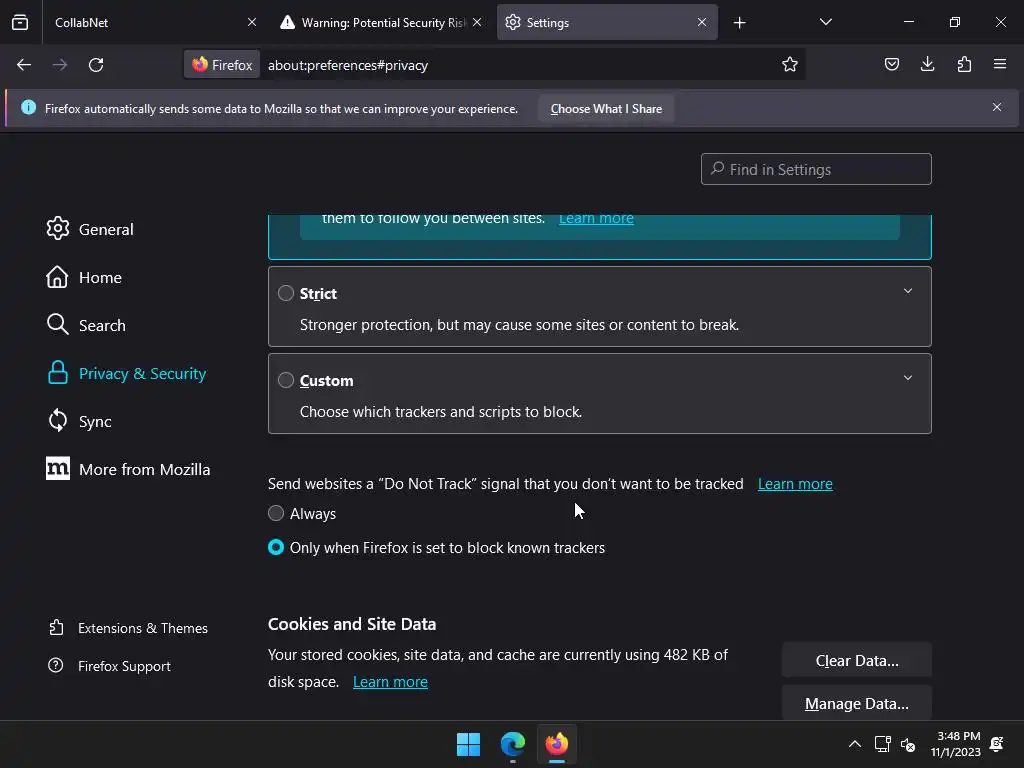The image size is (1024, 768).
Task: Click Choose What I Share button
Action: [606, 109]
